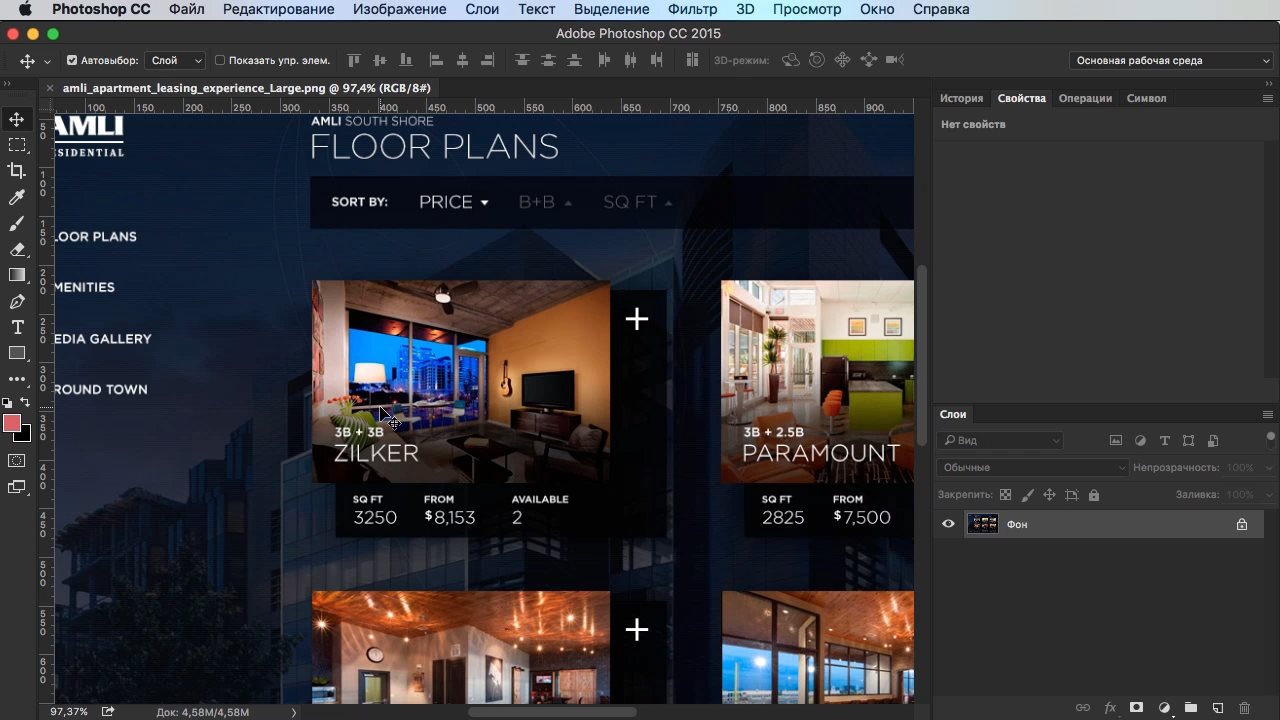Open the Изображение menu
This screenshot has width=1280, height=720.
(400, 9)
